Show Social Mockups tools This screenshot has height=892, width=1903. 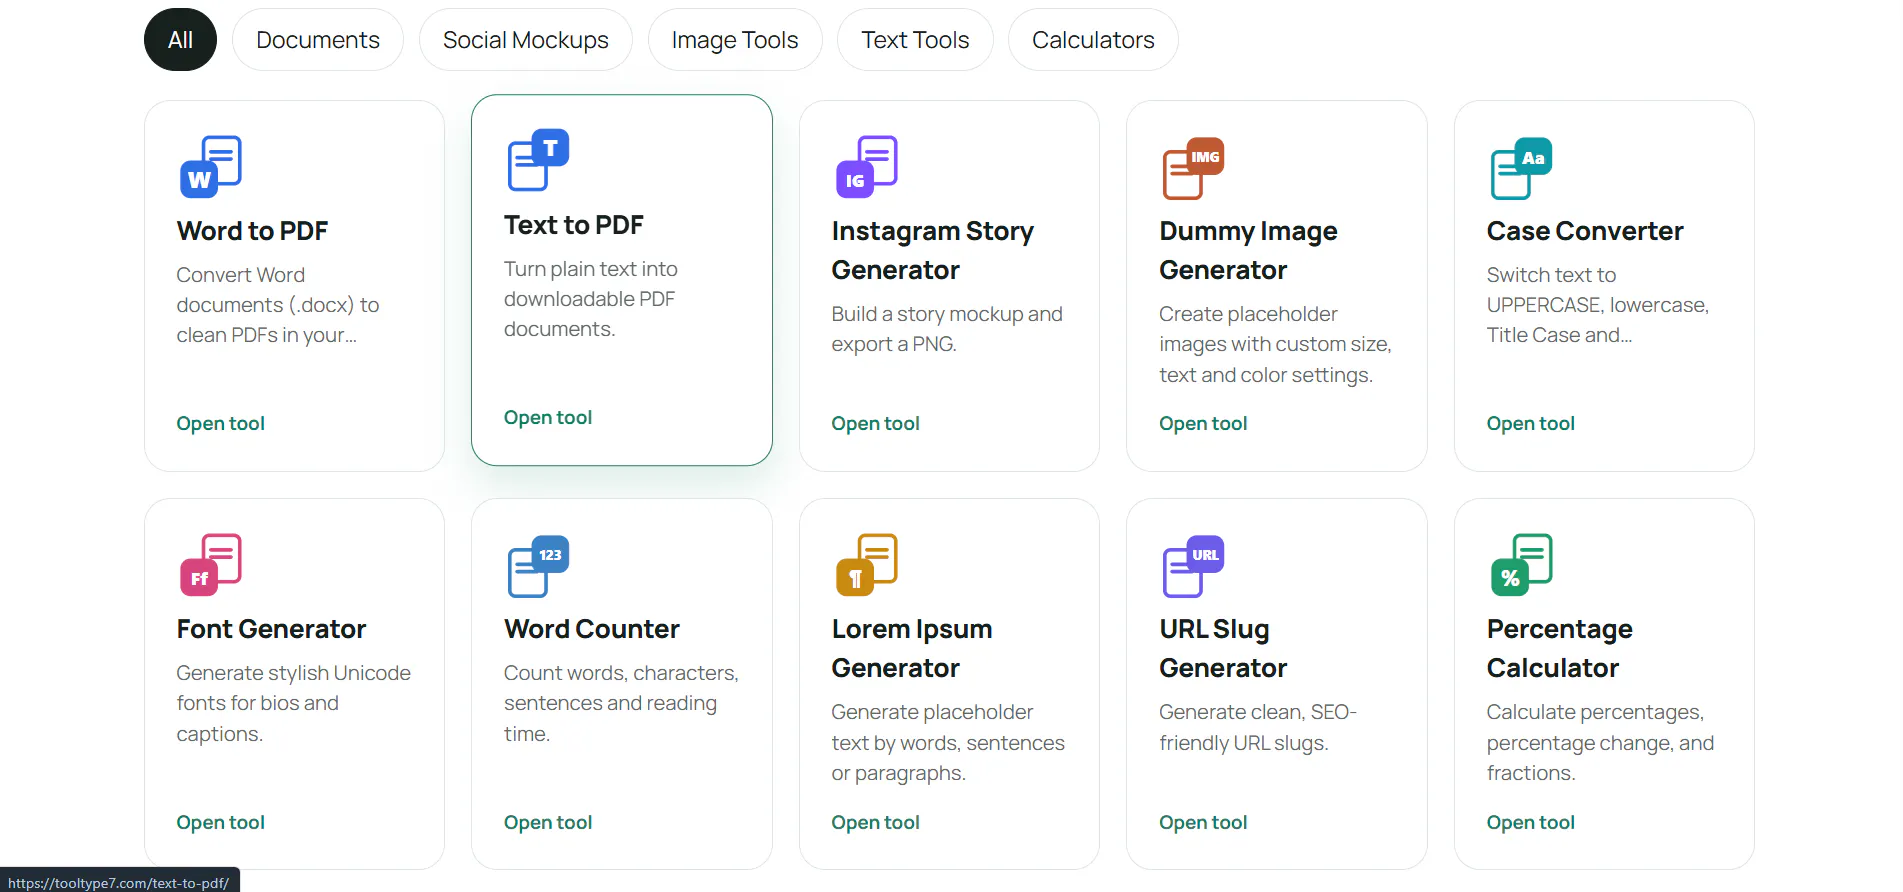[526, 40]
